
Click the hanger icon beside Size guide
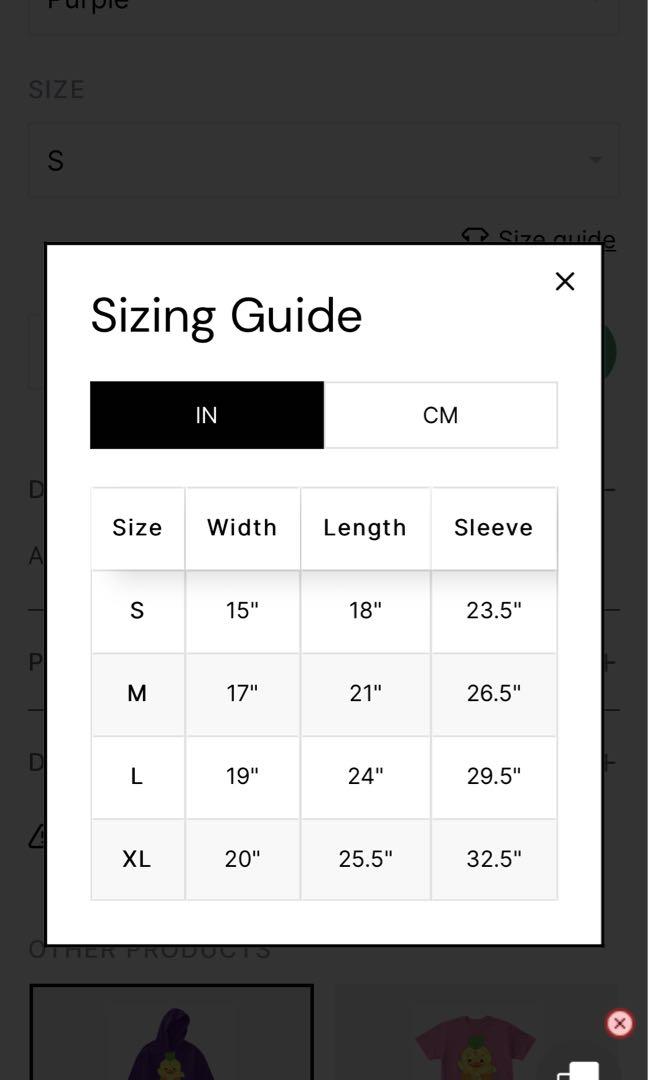pos(474,236)
